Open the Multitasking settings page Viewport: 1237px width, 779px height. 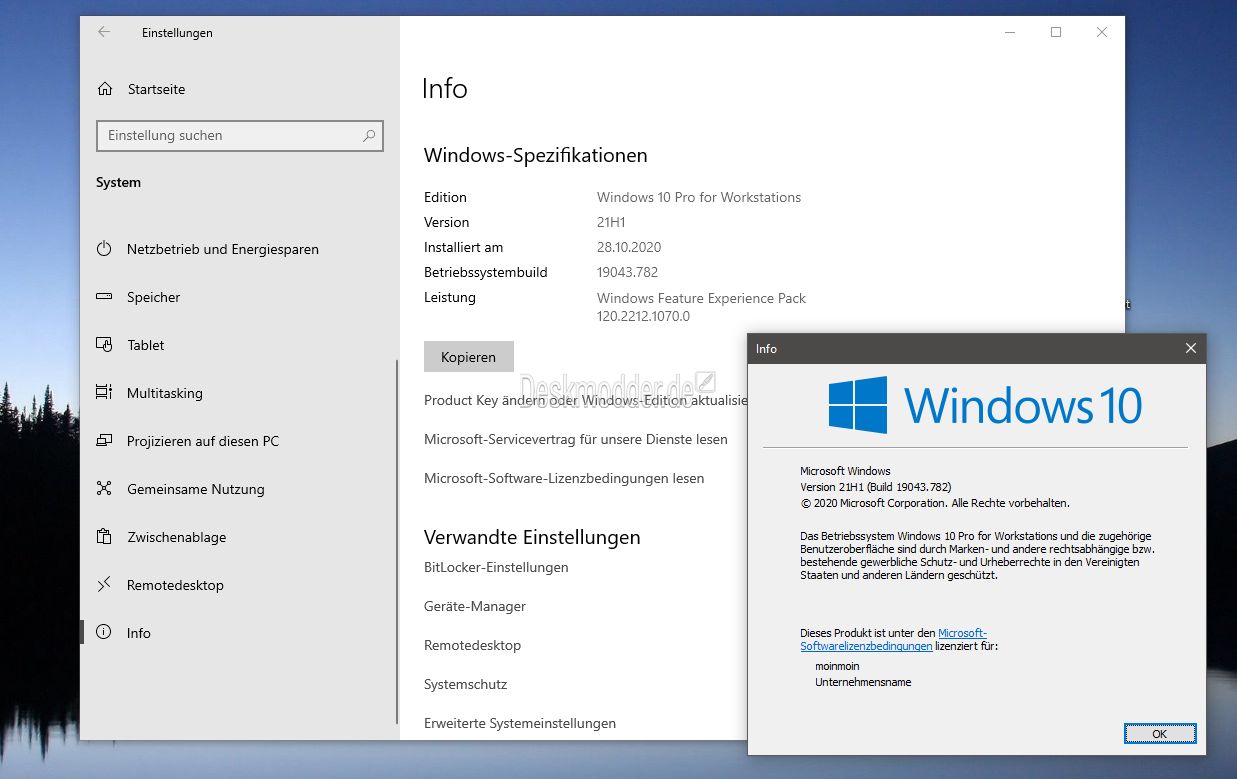[x=165, y=393]
